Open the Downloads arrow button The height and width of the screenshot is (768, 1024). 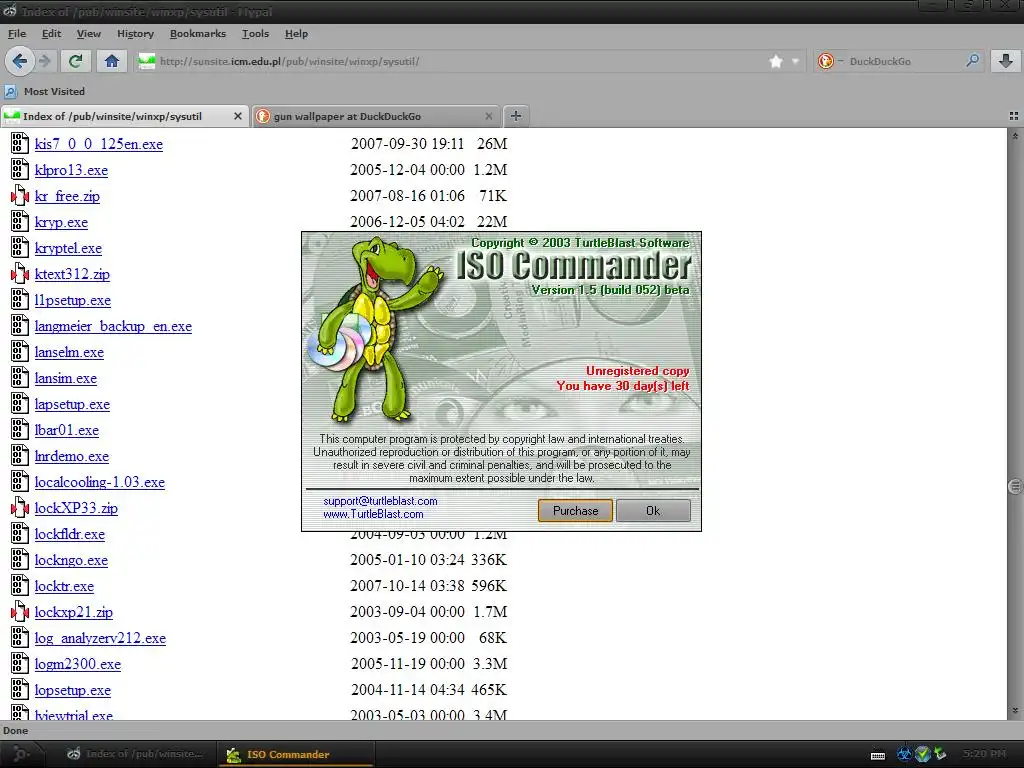coord(1006,61)
